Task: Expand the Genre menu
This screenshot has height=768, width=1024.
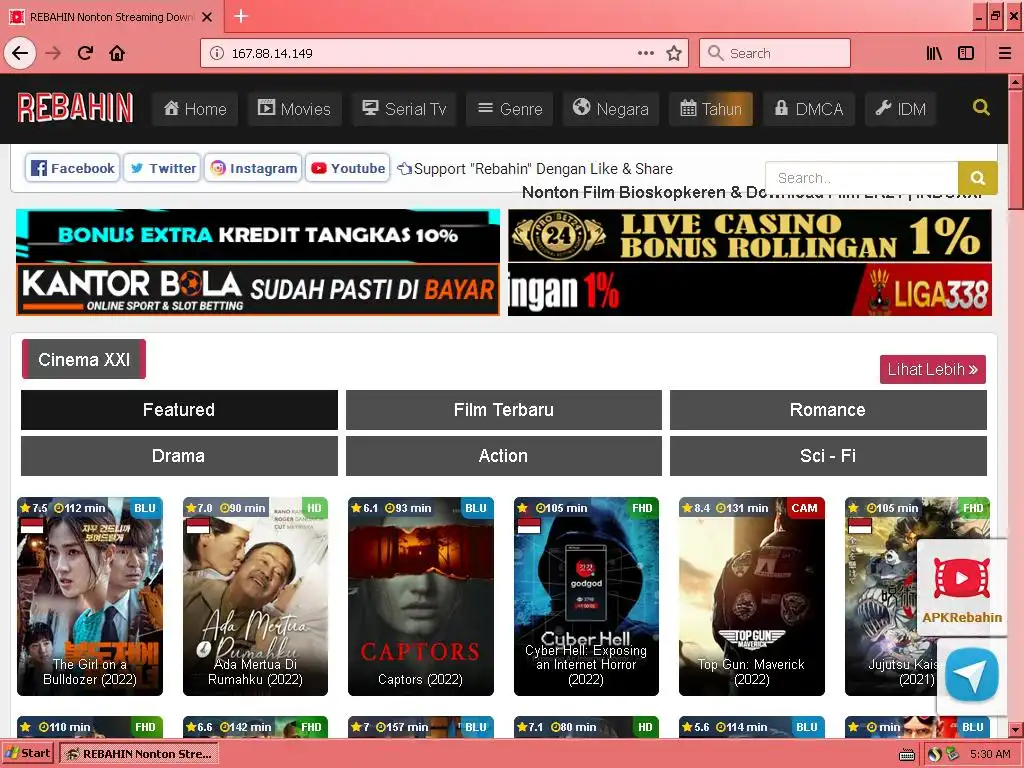Action: pos(510,108)
